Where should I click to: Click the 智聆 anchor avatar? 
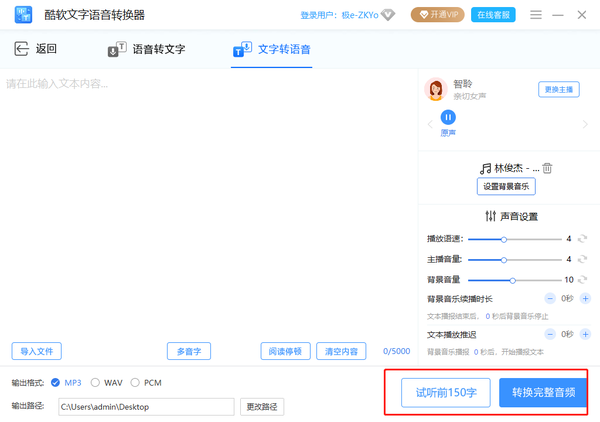[x=436, y=90]
